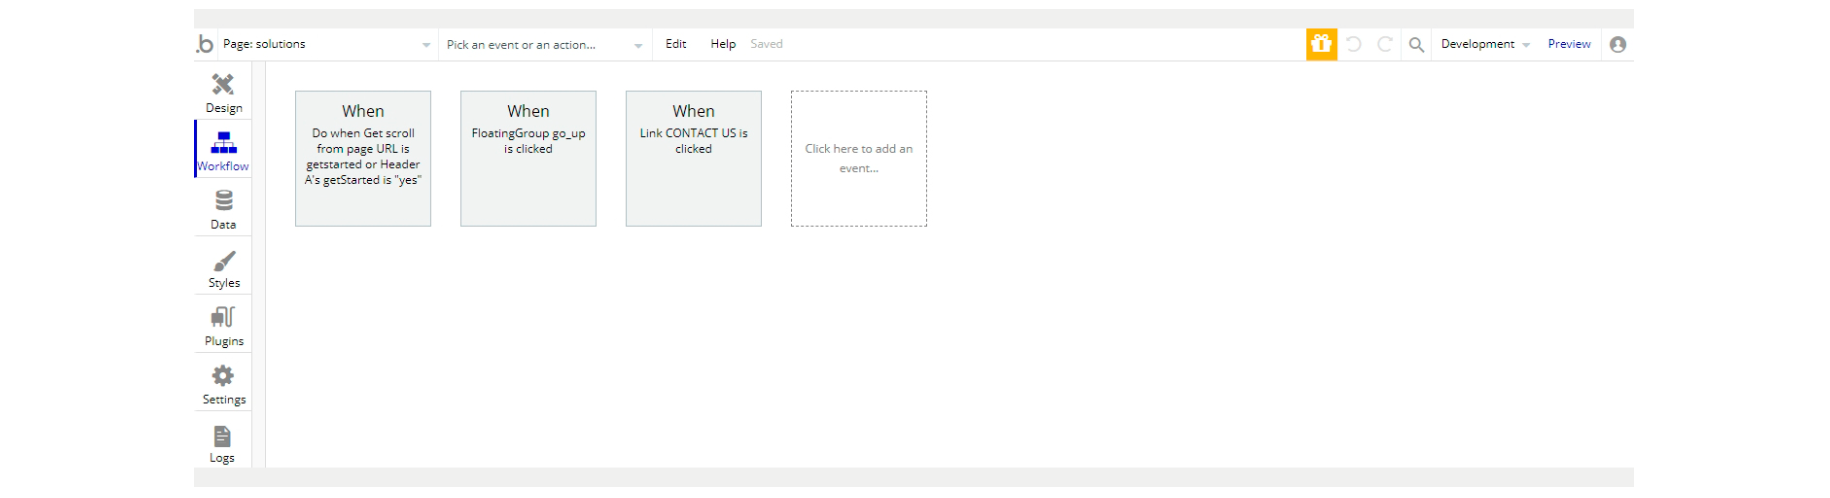Image resolution: width=1830 pixels, height=498 pixels.
Task: Click here to add an event box
Action: point(859,159)
